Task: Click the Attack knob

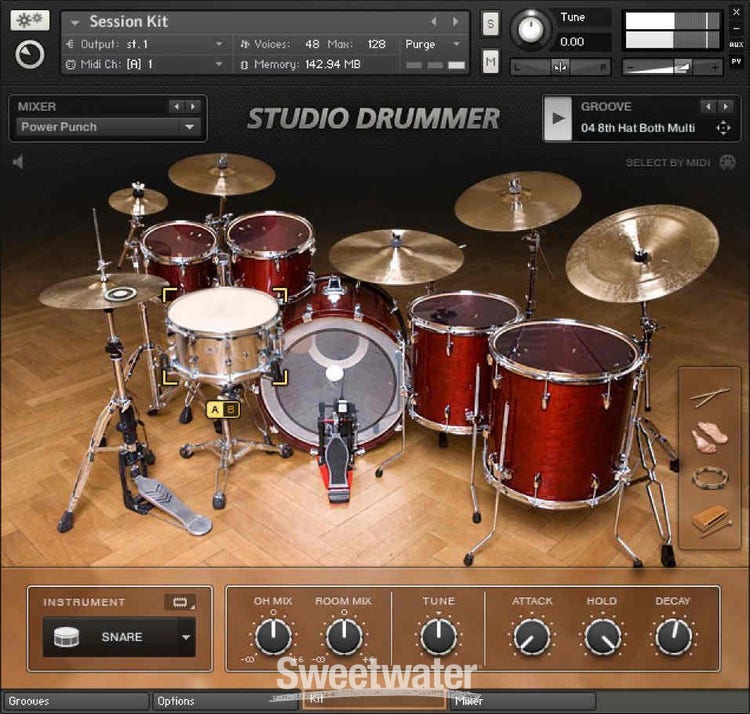Action: point(532,636)
